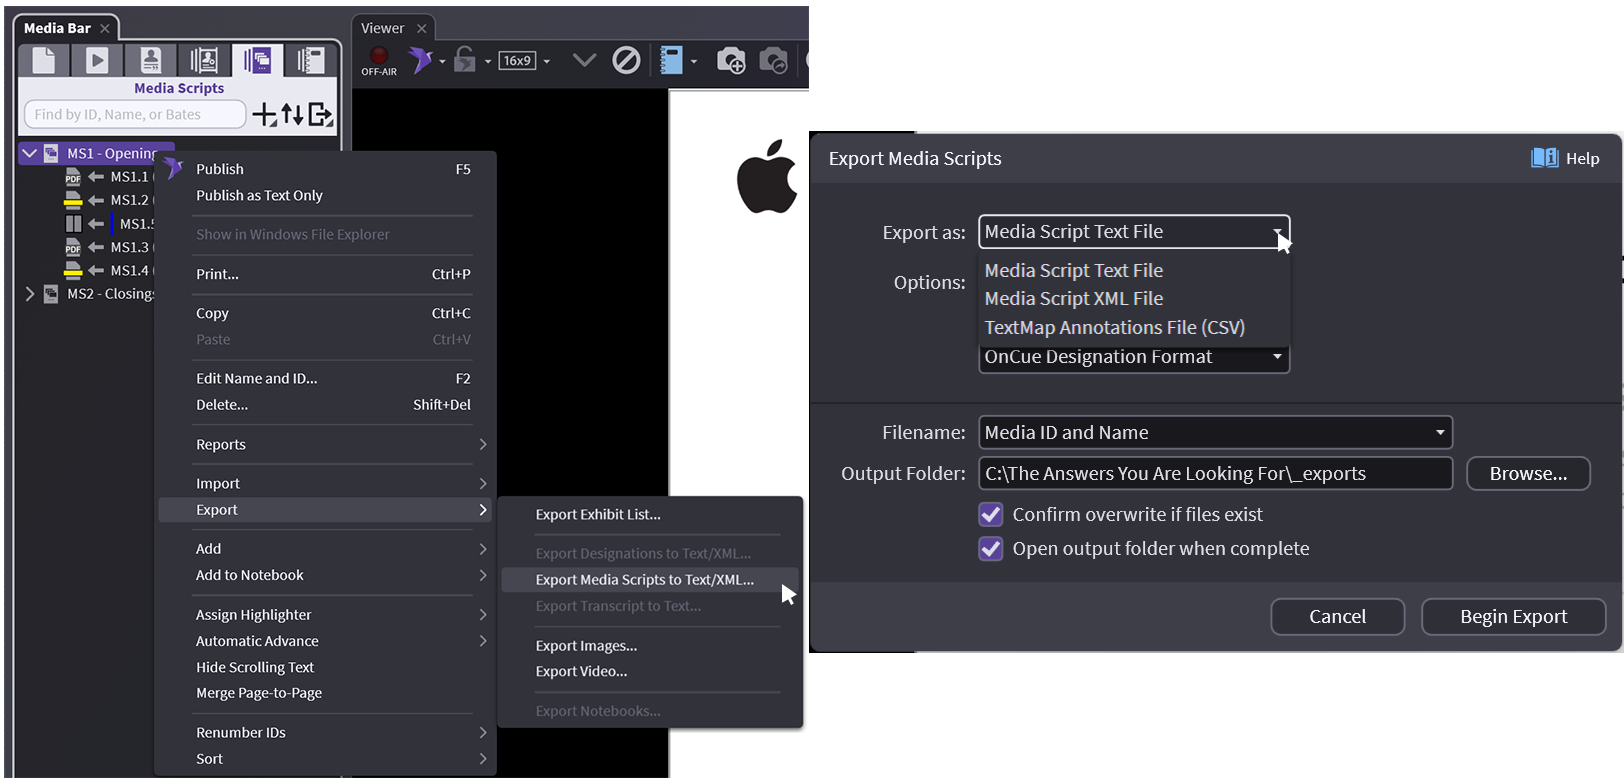Click the add plus icon in Media Scripts
This screenshot has width=1624, height=784.
264,115
